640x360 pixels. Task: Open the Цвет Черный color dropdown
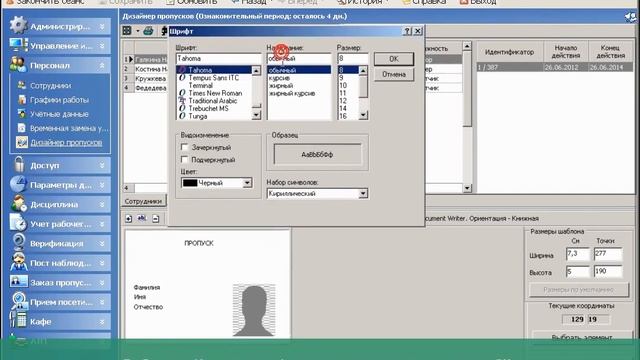pos(247,183)
